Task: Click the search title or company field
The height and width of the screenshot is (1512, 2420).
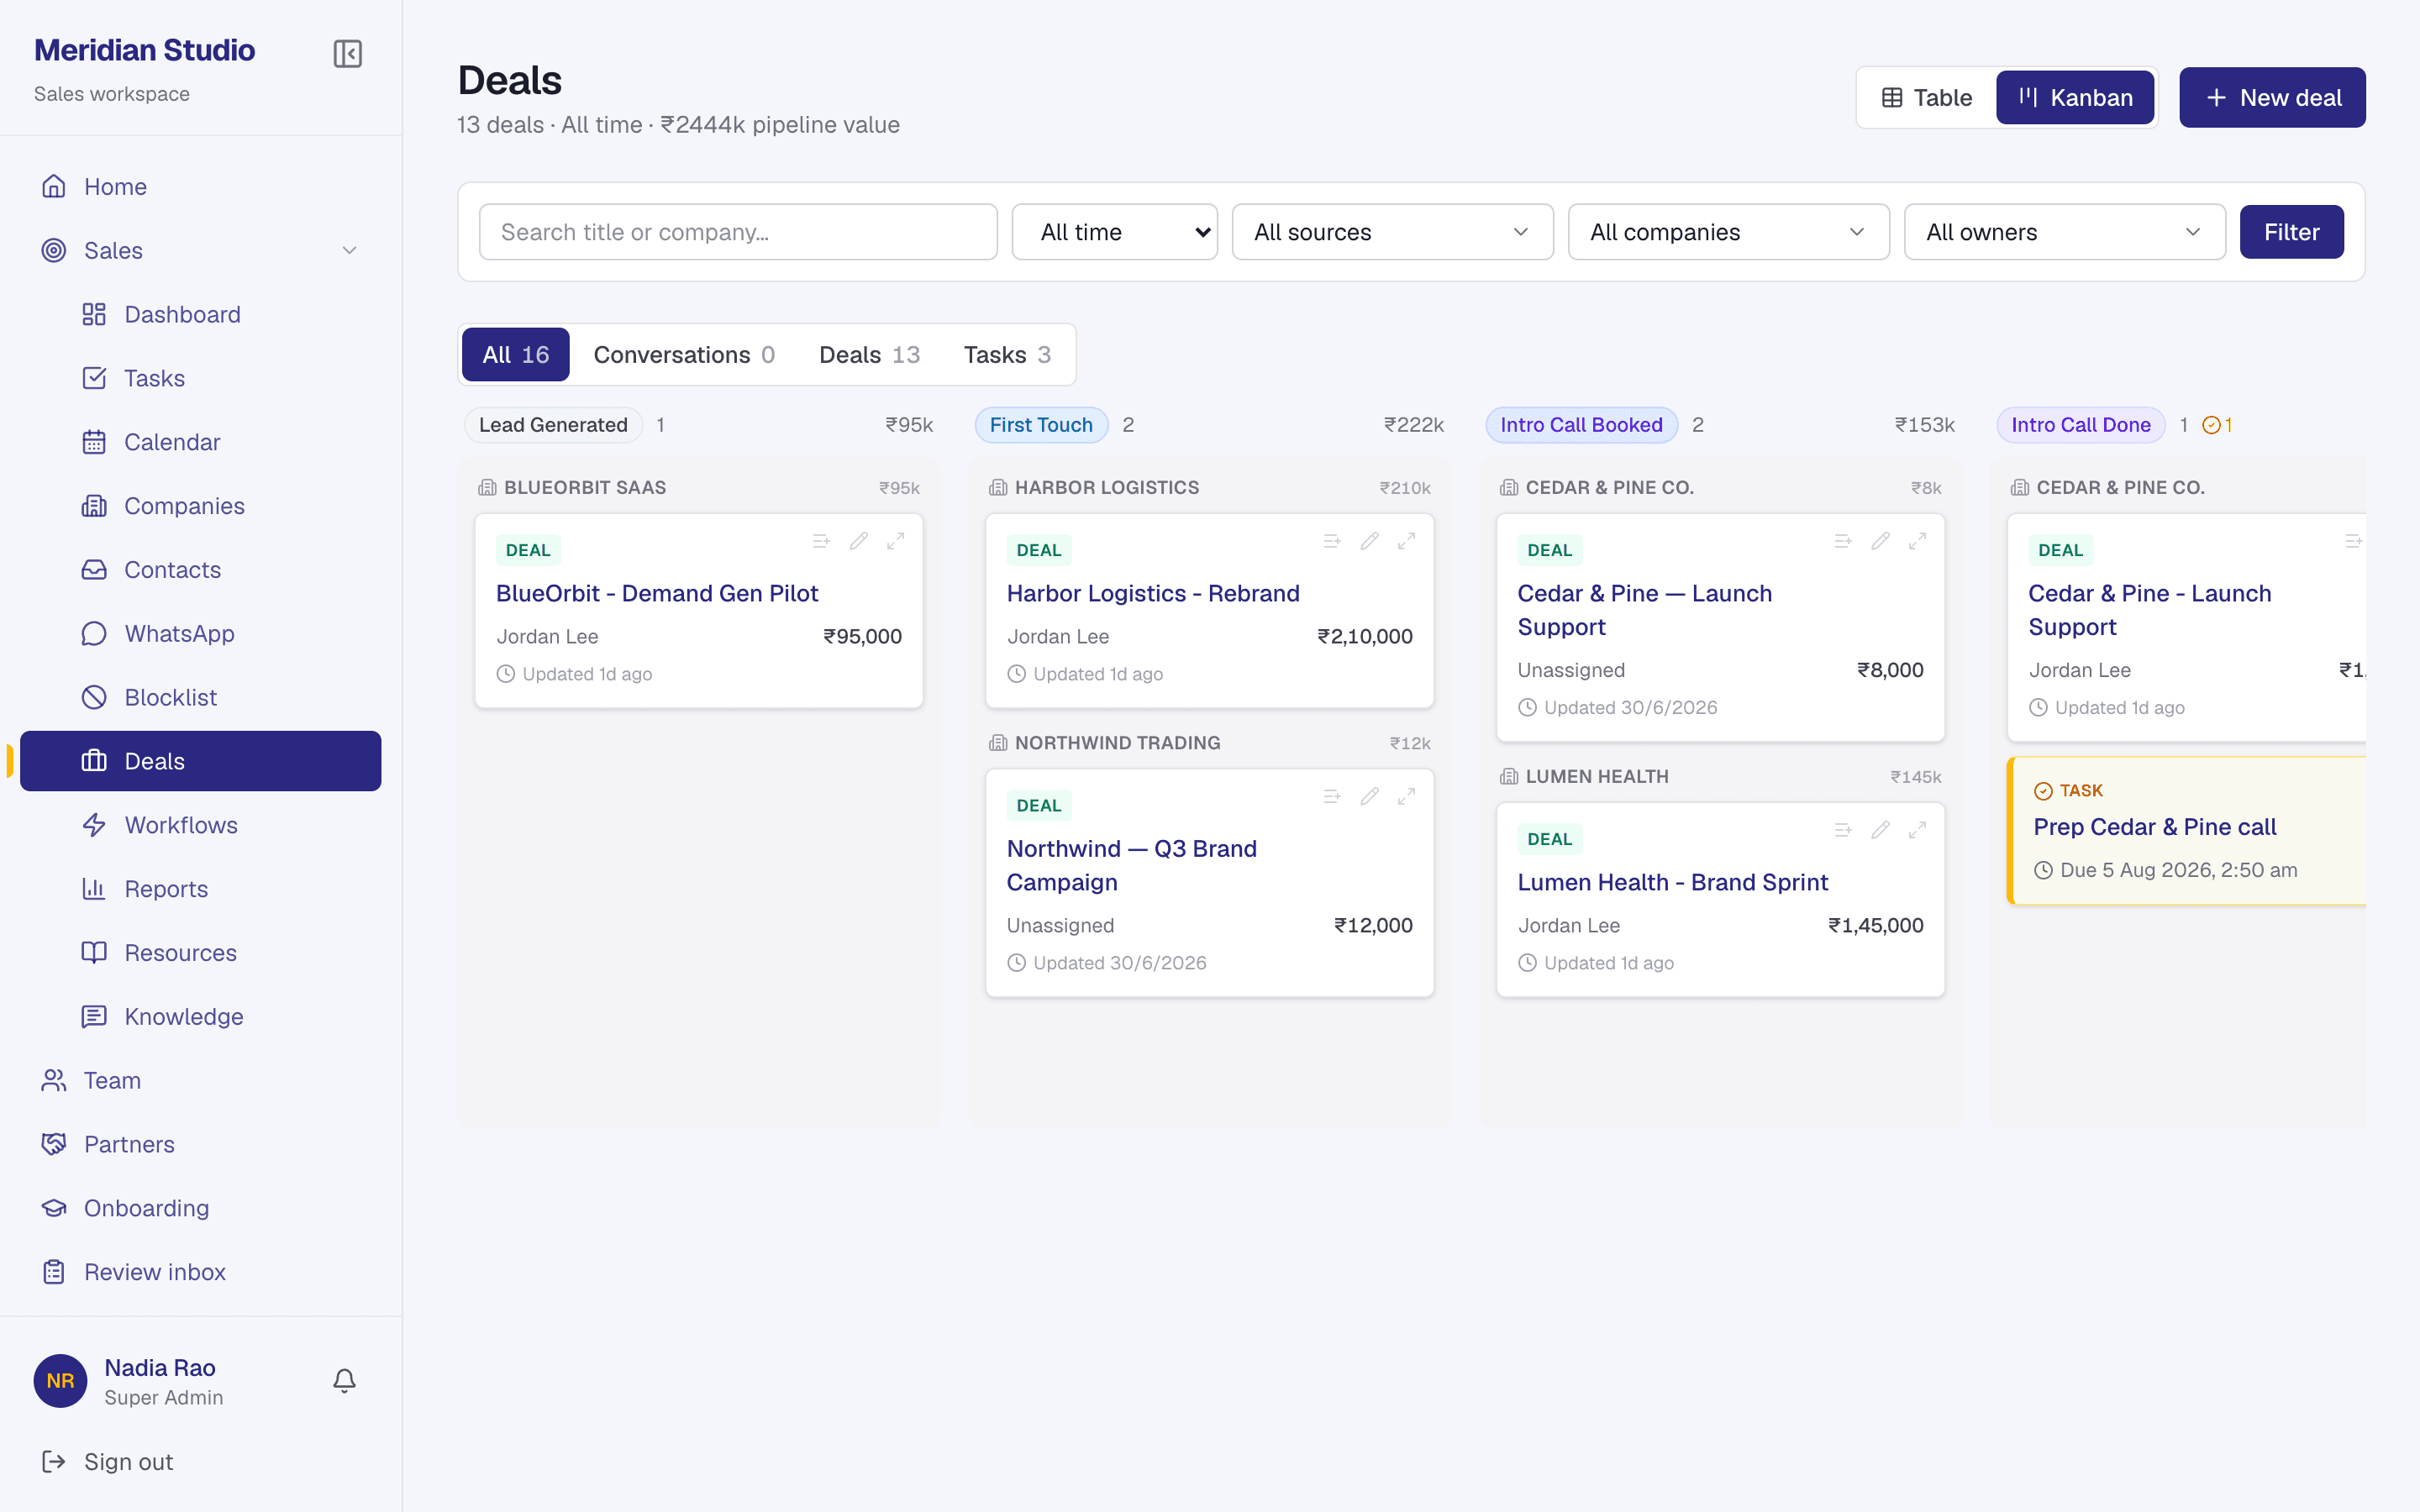Action: click(738, 232)
